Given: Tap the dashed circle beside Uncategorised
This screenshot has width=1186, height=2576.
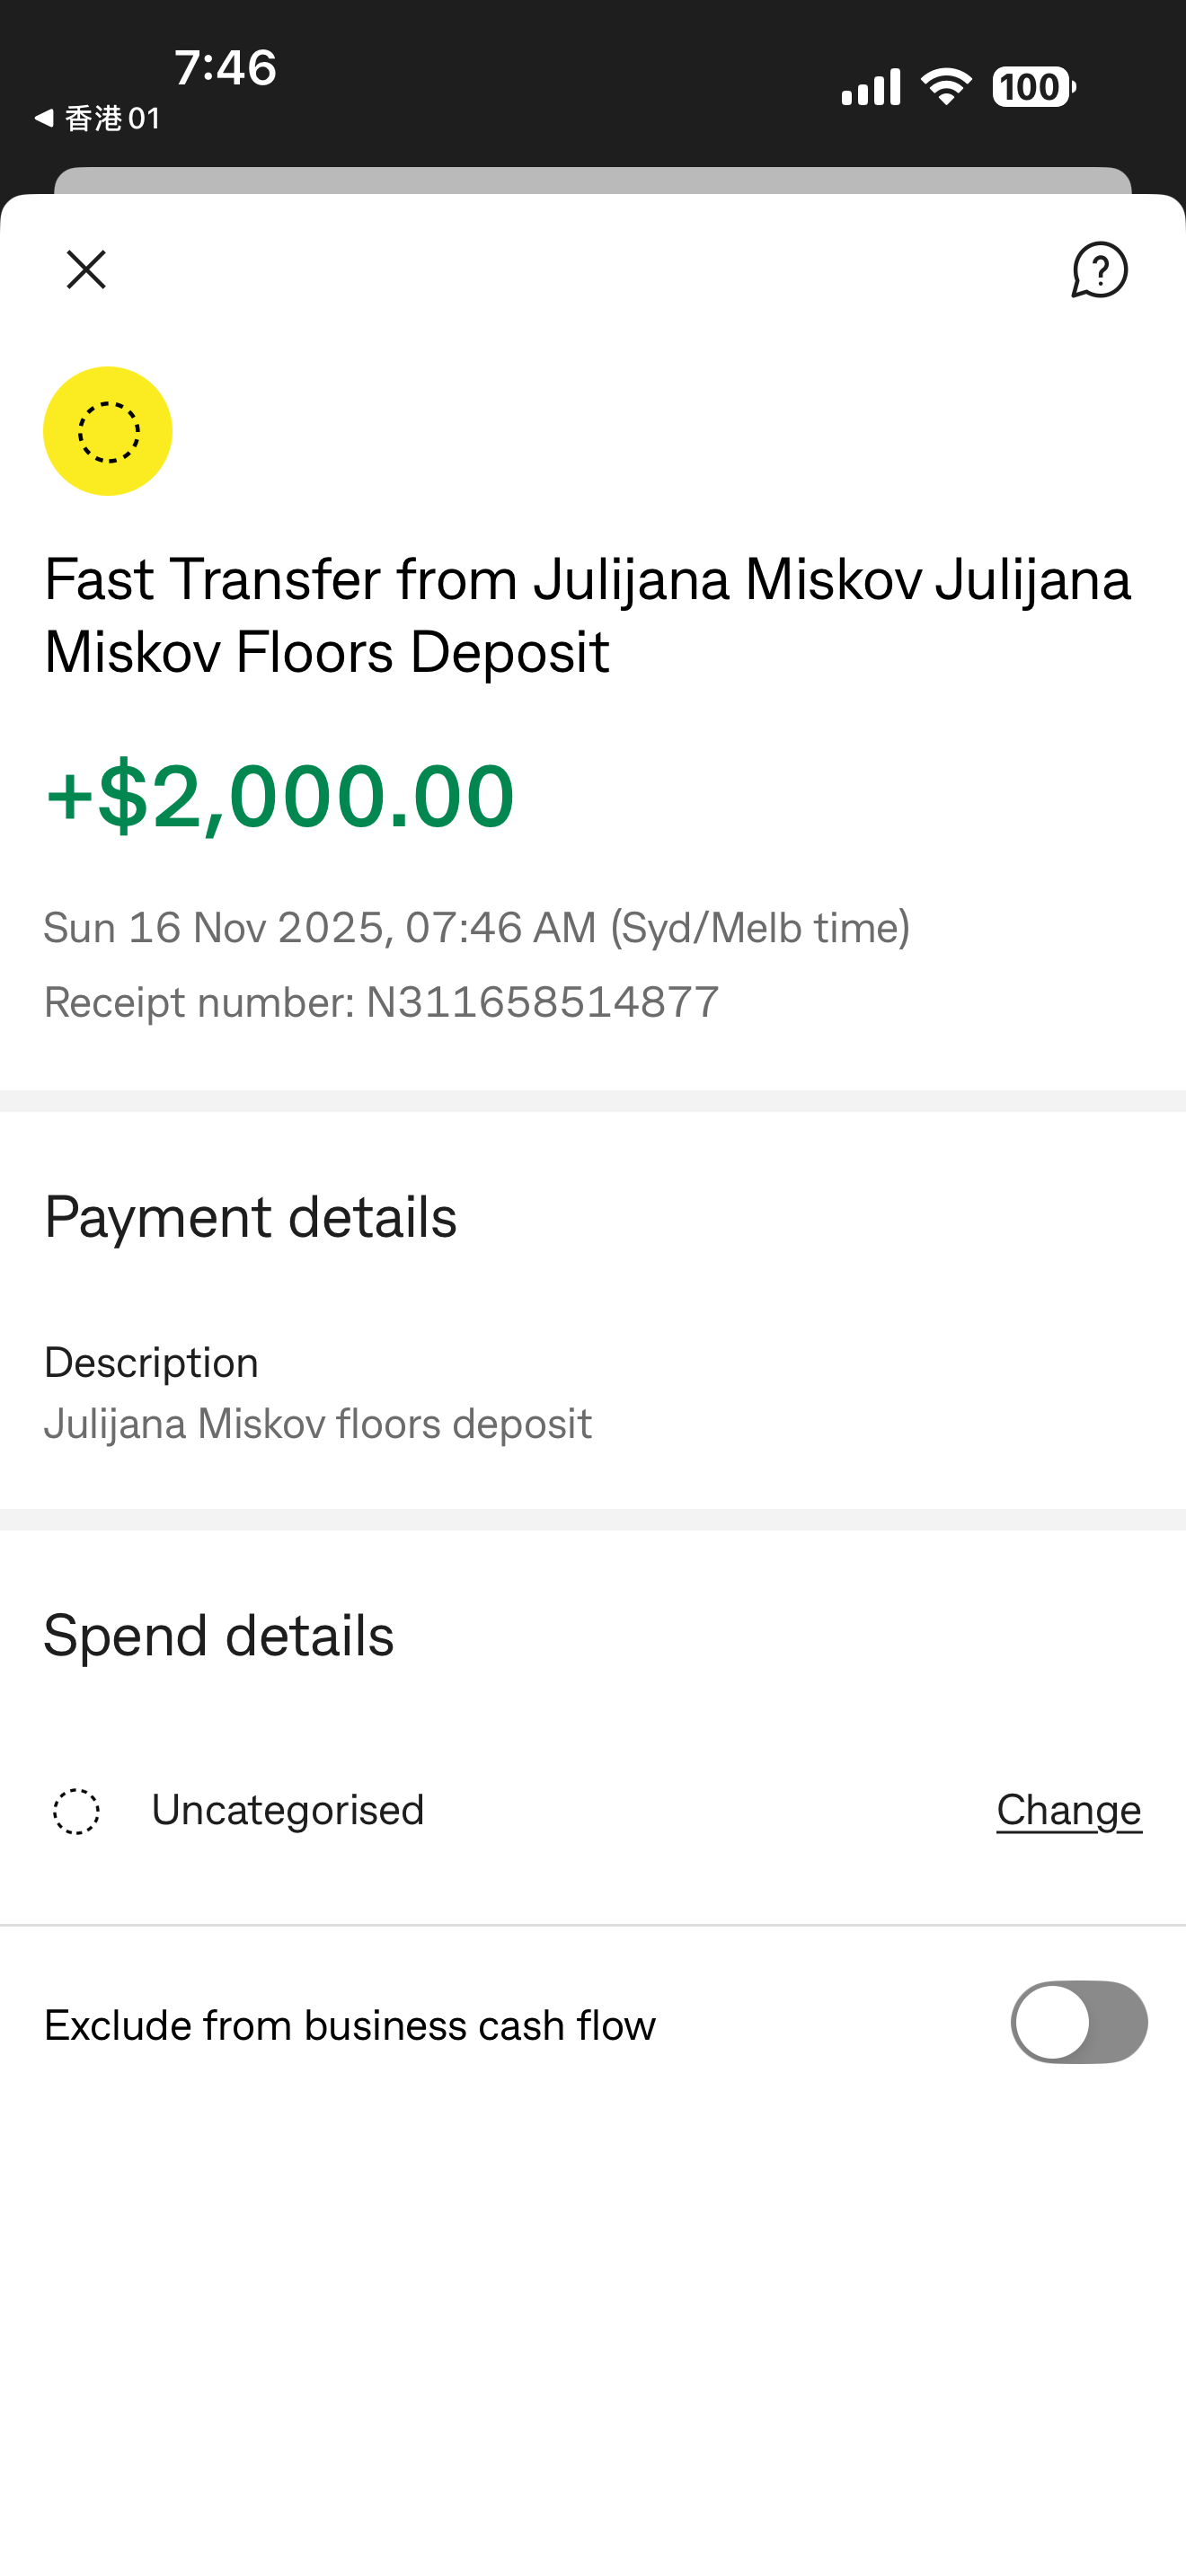Looking at the screenshot, I should (77, 1811).
